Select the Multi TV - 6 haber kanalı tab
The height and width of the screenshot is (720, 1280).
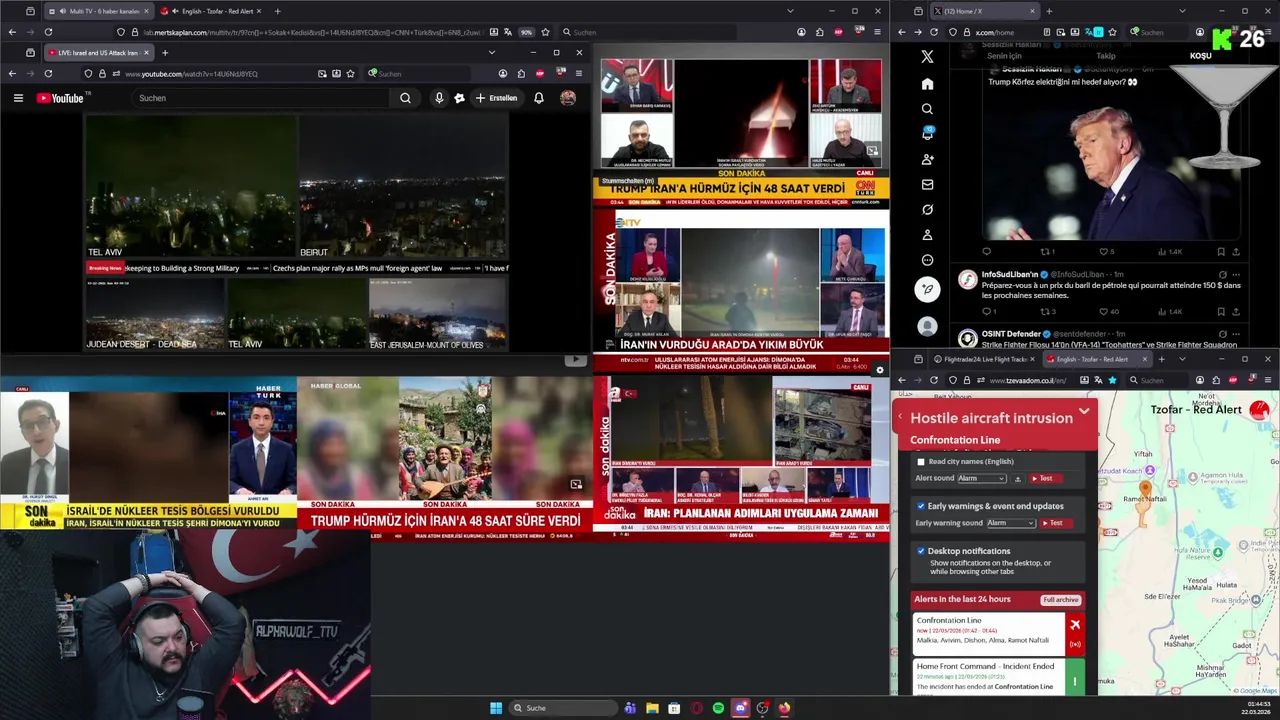coord(98,11)
